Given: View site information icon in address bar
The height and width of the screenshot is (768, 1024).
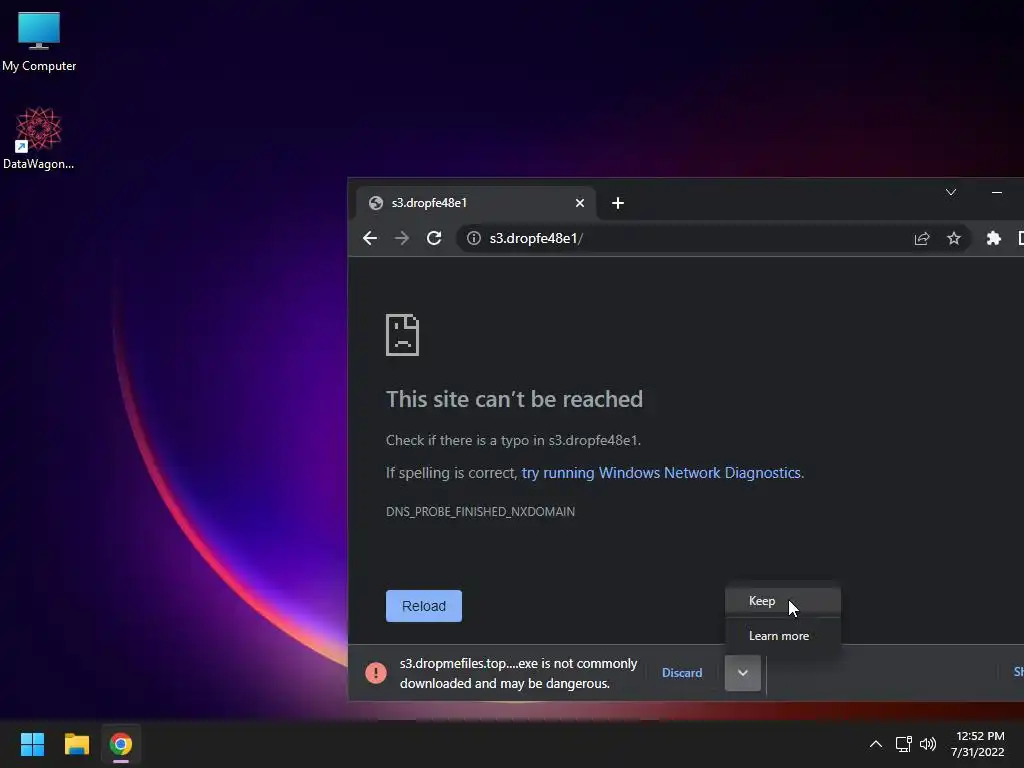Looking at the screenshot, I should pyautogui.click(x=473, y=238).
